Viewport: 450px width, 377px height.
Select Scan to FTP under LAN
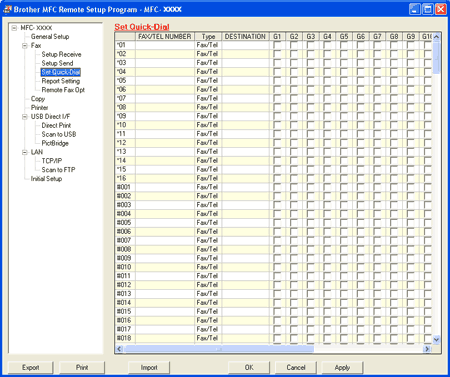[x=58, y=170]
